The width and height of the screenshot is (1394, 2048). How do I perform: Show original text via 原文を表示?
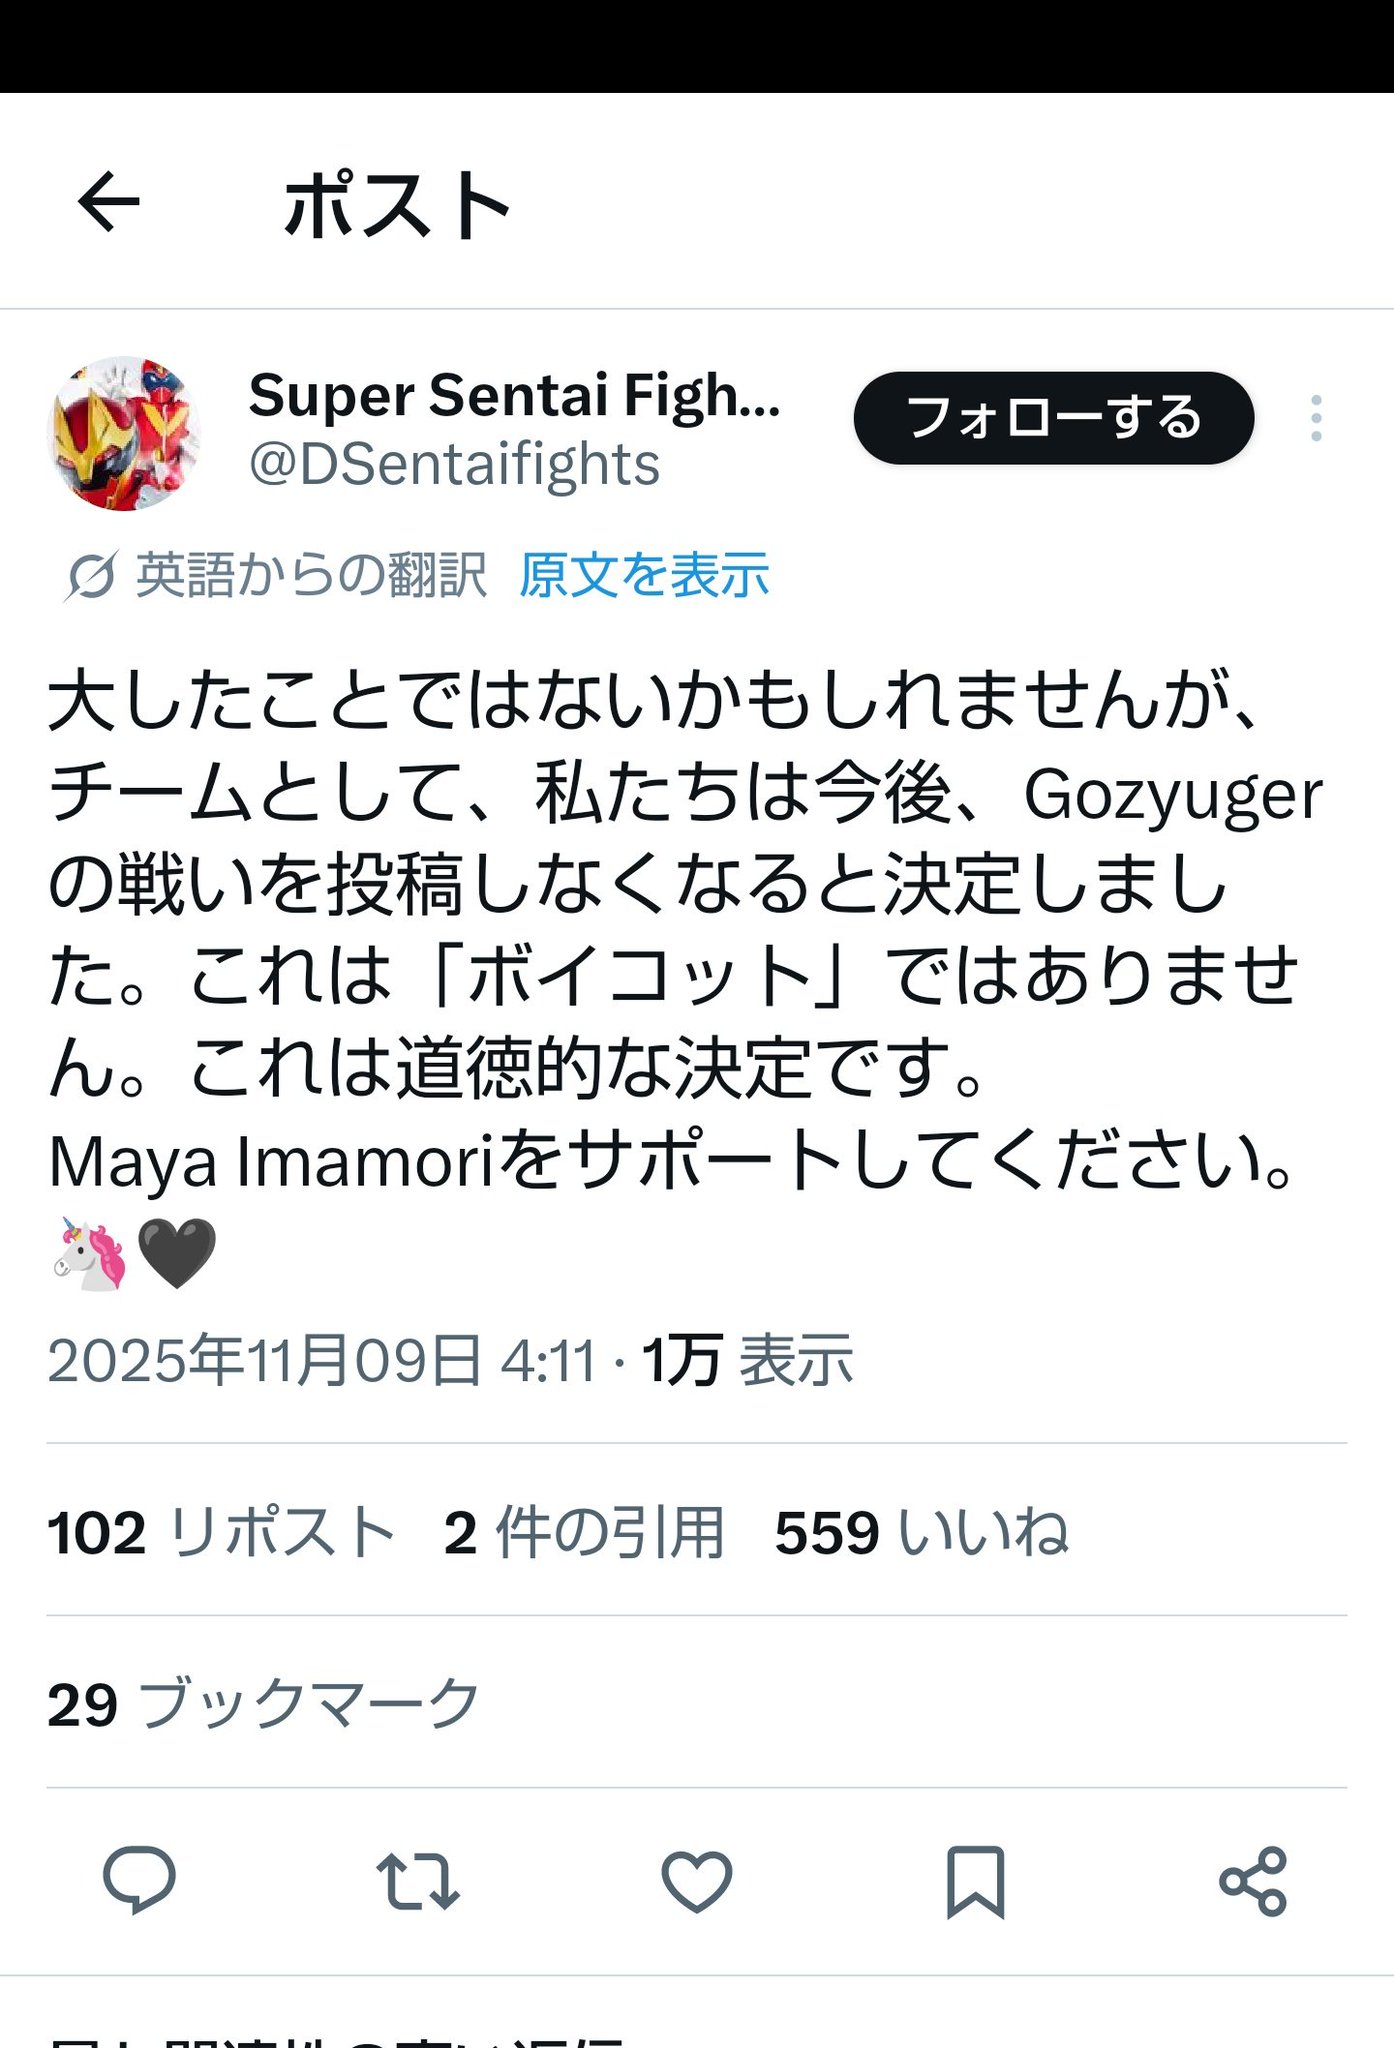(x=644, y=576)
